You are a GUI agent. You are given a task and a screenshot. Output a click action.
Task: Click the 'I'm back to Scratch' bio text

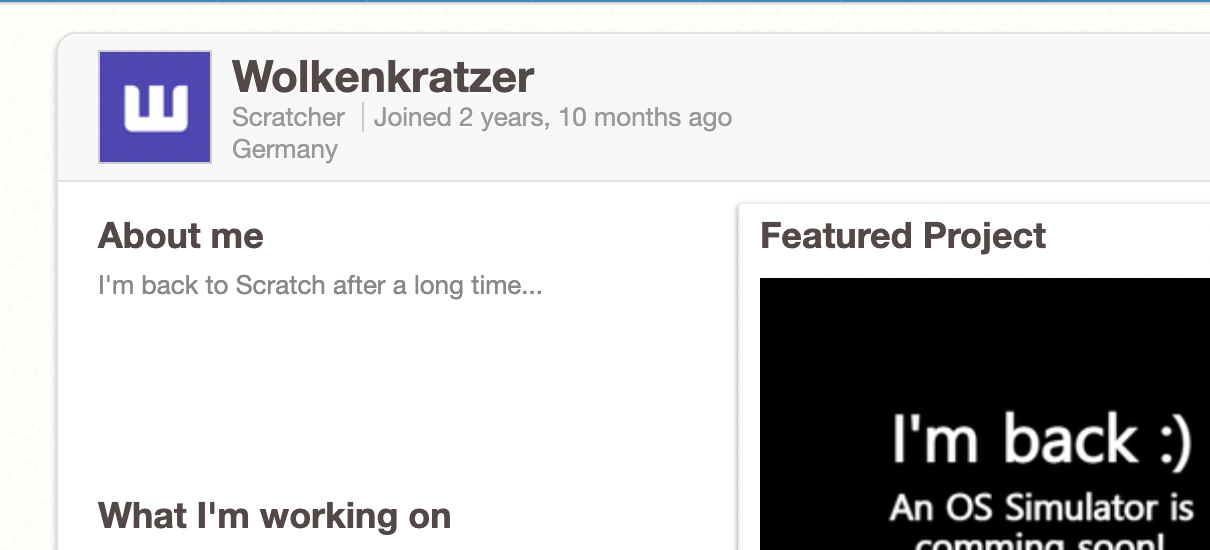coord(320,285)
